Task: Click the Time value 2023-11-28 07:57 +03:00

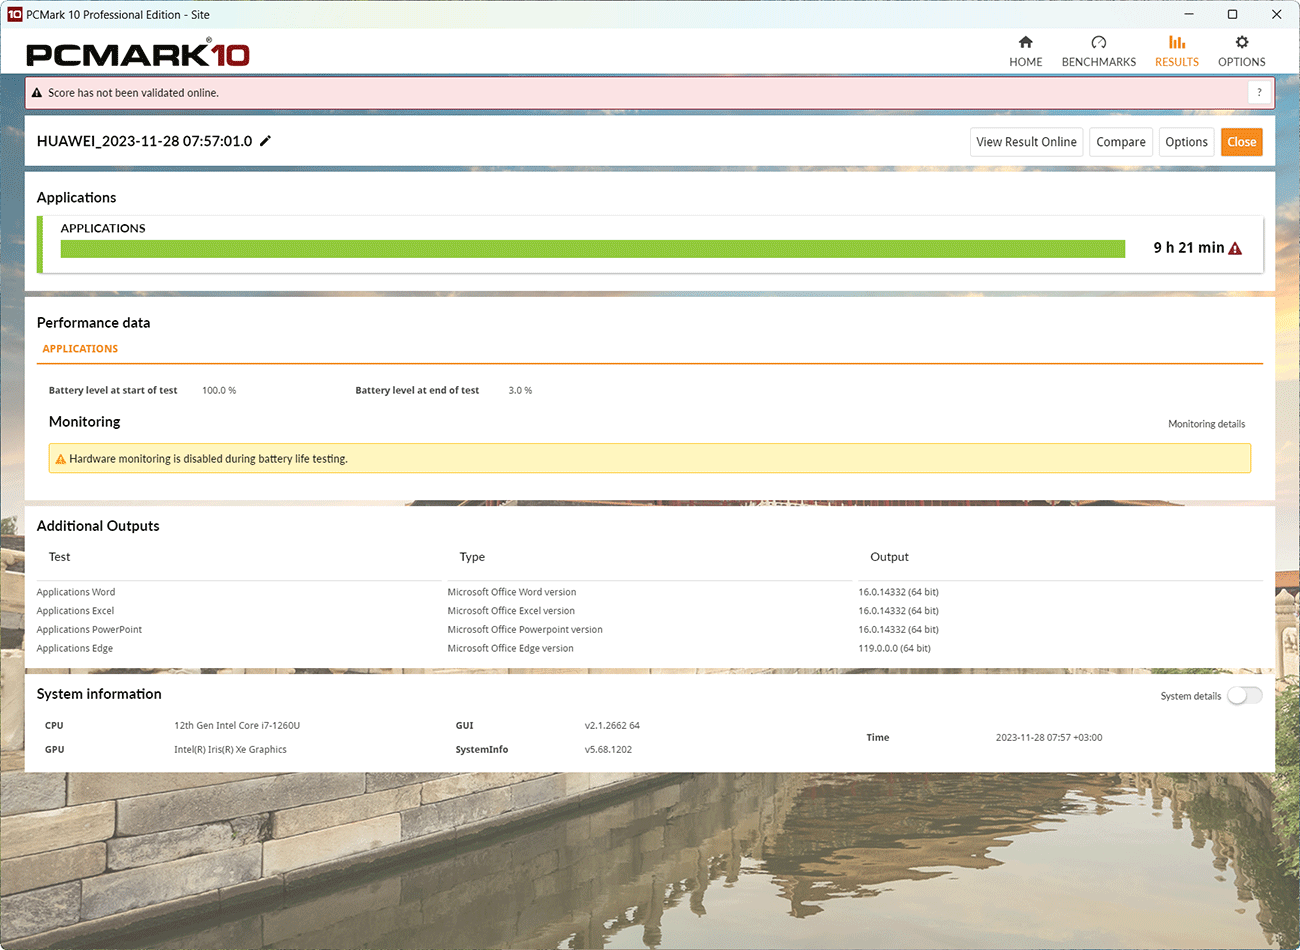Action: [x=1049, y=738]
